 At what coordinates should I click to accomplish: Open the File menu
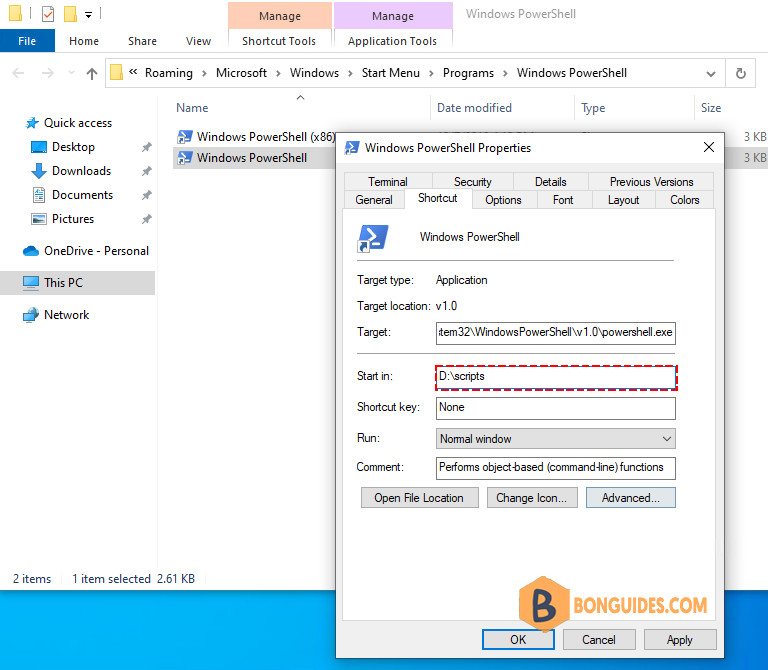pos(27,41)
